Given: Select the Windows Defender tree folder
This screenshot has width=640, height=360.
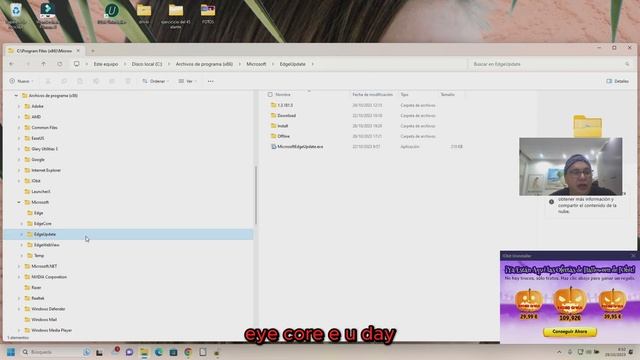Looking at the screenshot, I should [x=48, y=309].
